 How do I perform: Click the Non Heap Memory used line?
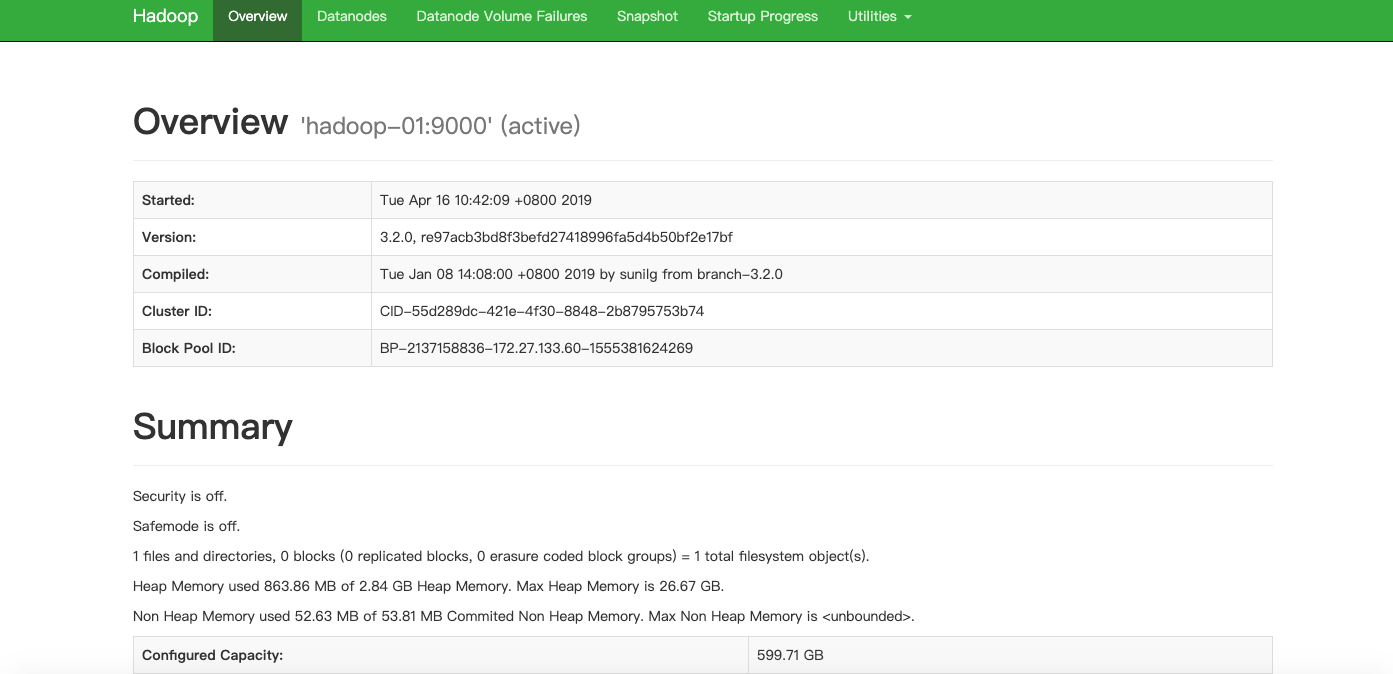pos(523,616)
